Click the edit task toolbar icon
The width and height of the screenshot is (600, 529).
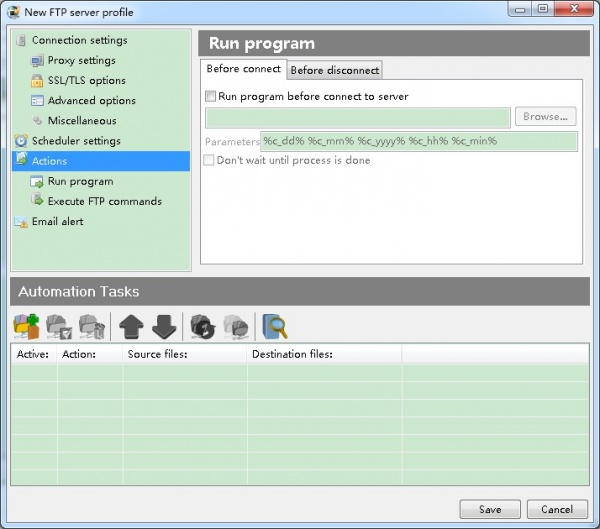59,326
